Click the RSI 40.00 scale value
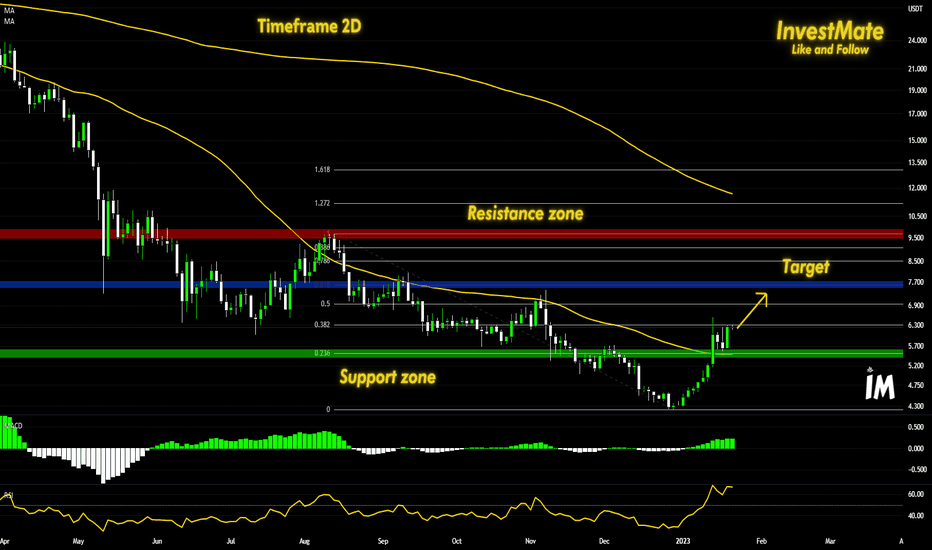Screen dimensions: 932x550 (x=916, y=516)
